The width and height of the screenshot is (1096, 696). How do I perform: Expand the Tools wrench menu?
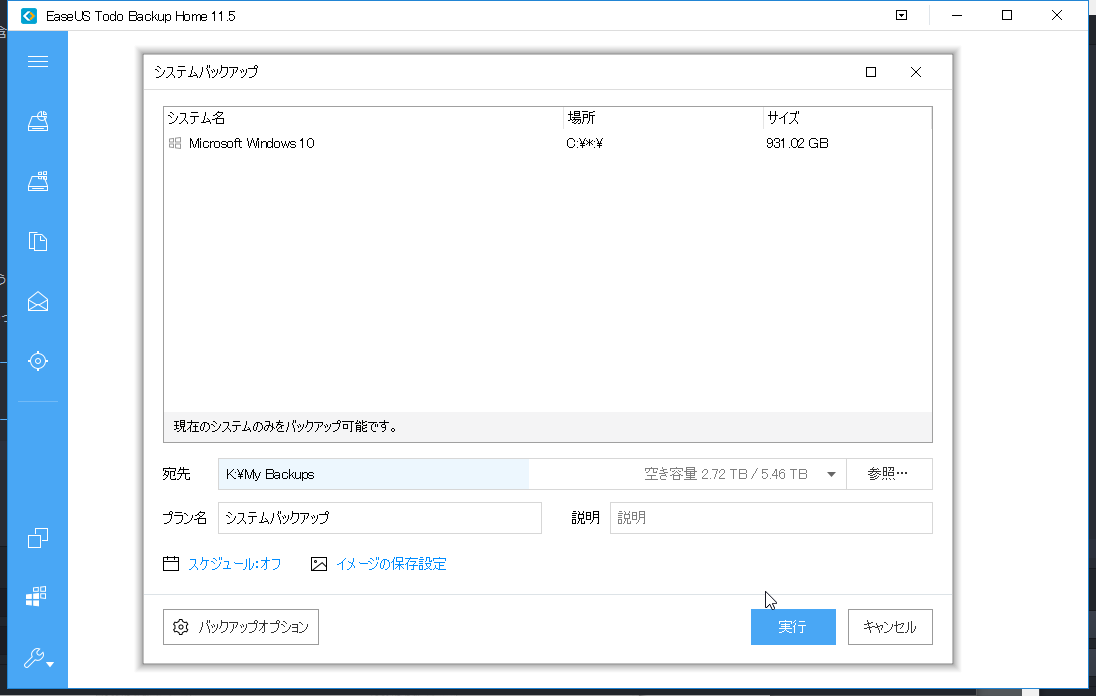pos(38,658)
